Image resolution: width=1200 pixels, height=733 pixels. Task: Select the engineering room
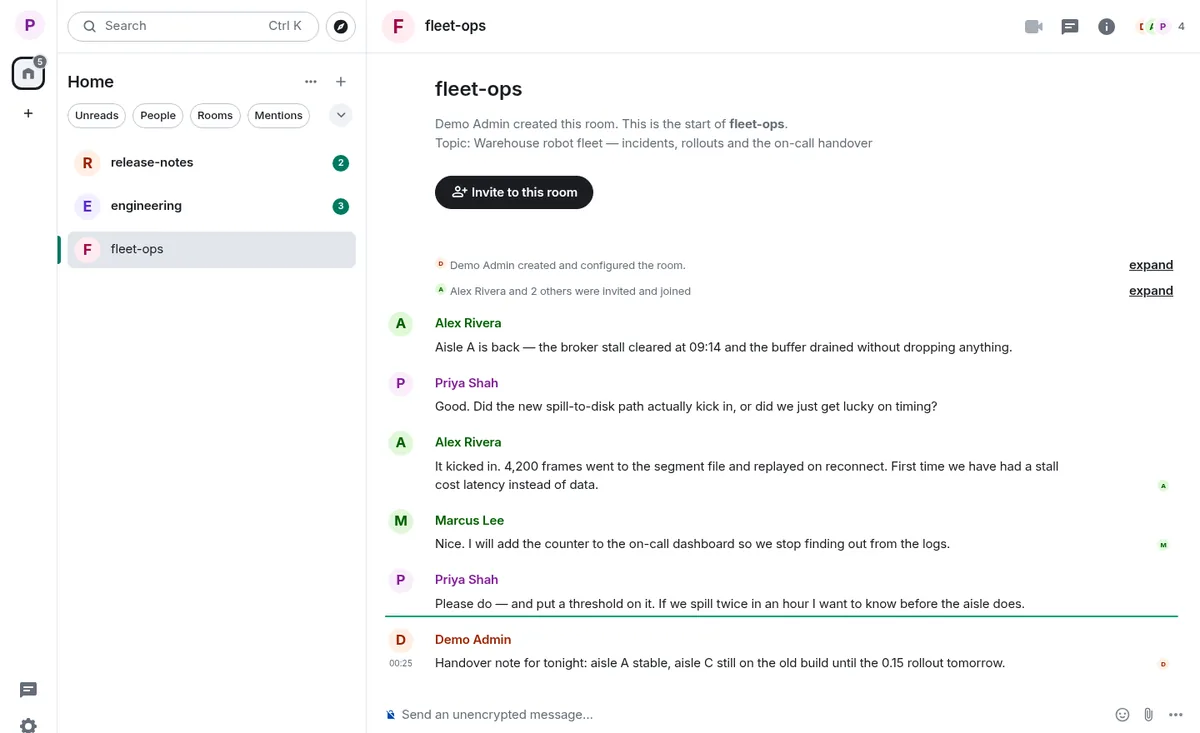[211, 206]
